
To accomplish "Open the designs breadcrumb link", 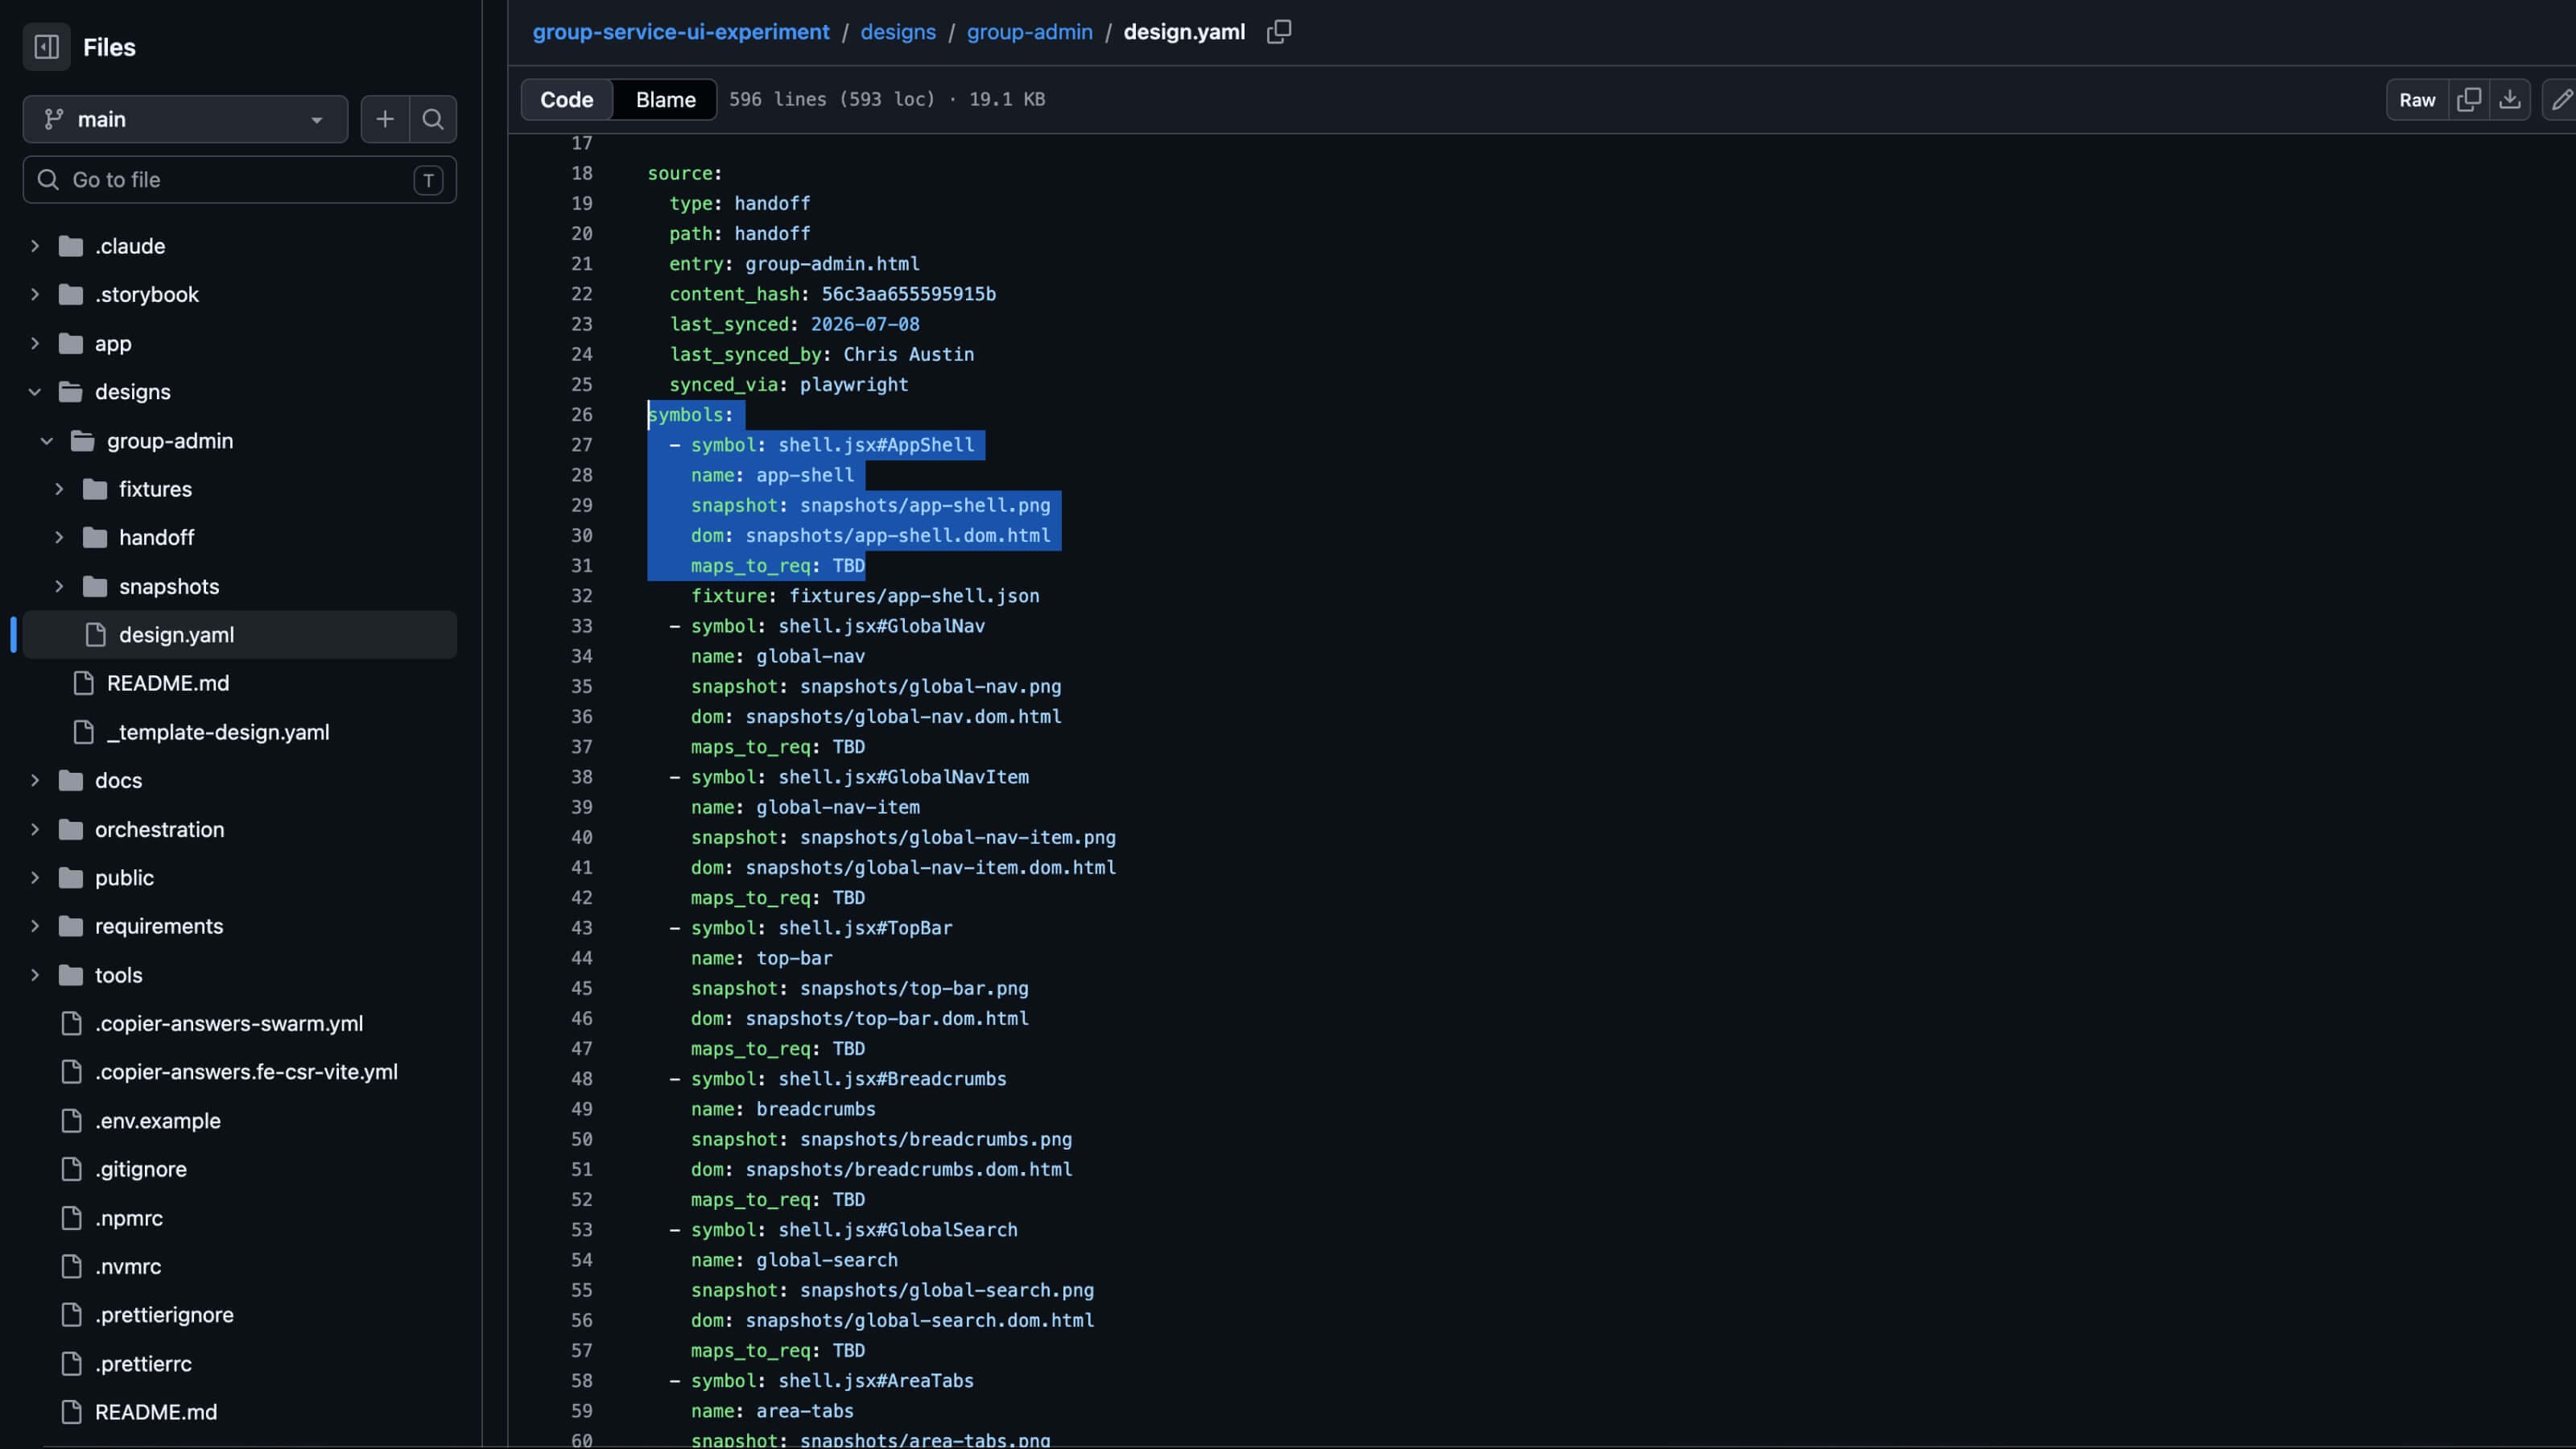I will (898, 32).
